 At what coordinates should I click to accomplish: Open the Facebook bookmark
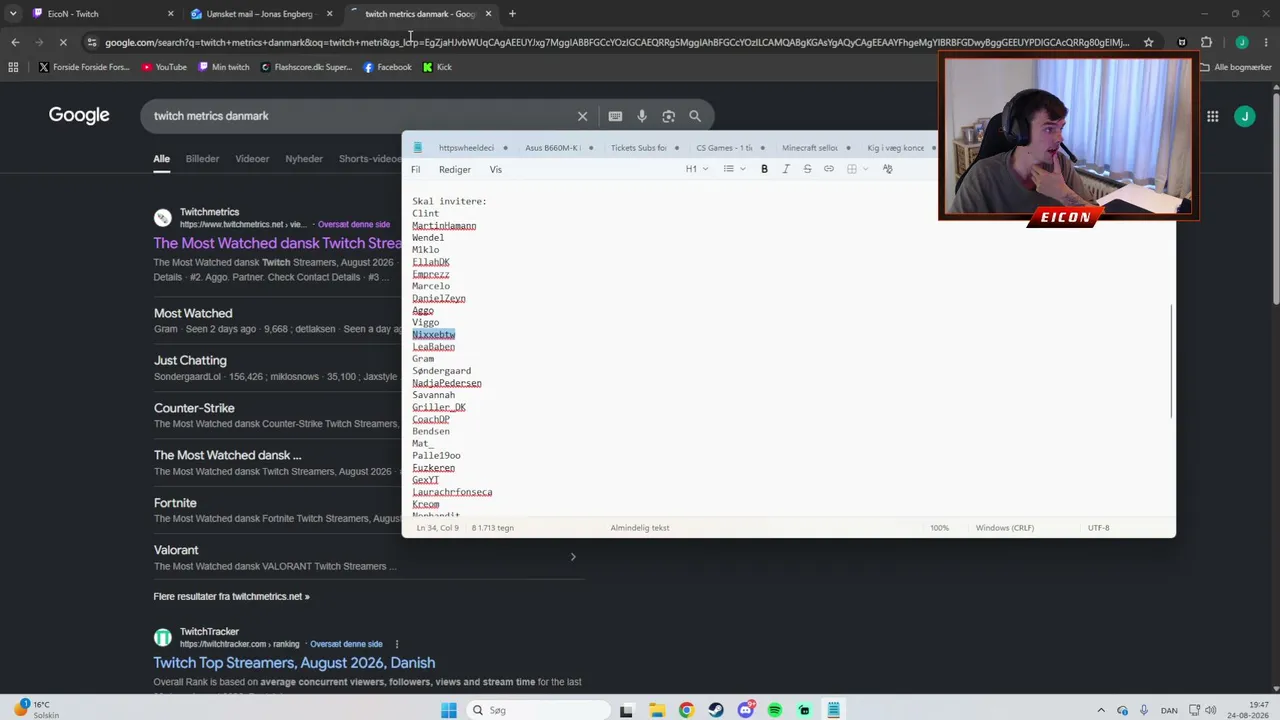point(387,67)
